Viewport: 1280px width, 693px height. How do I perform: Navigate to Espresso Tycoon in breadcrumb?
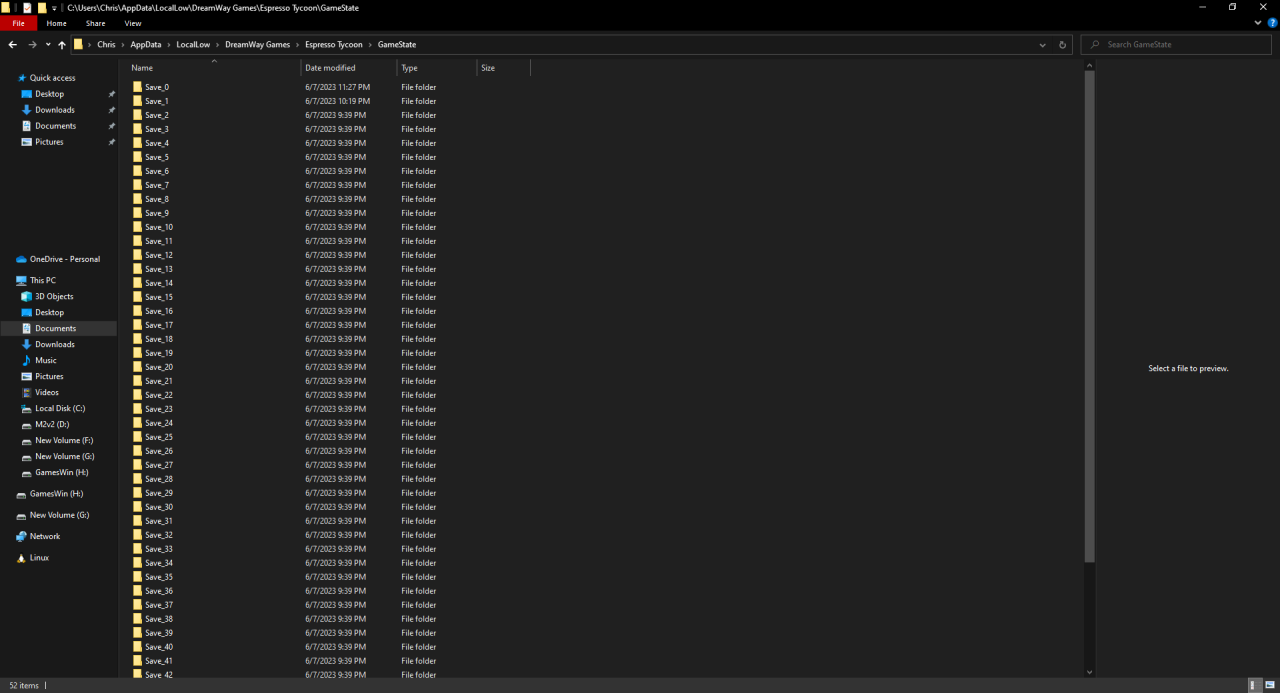click(x=333, y=45)
